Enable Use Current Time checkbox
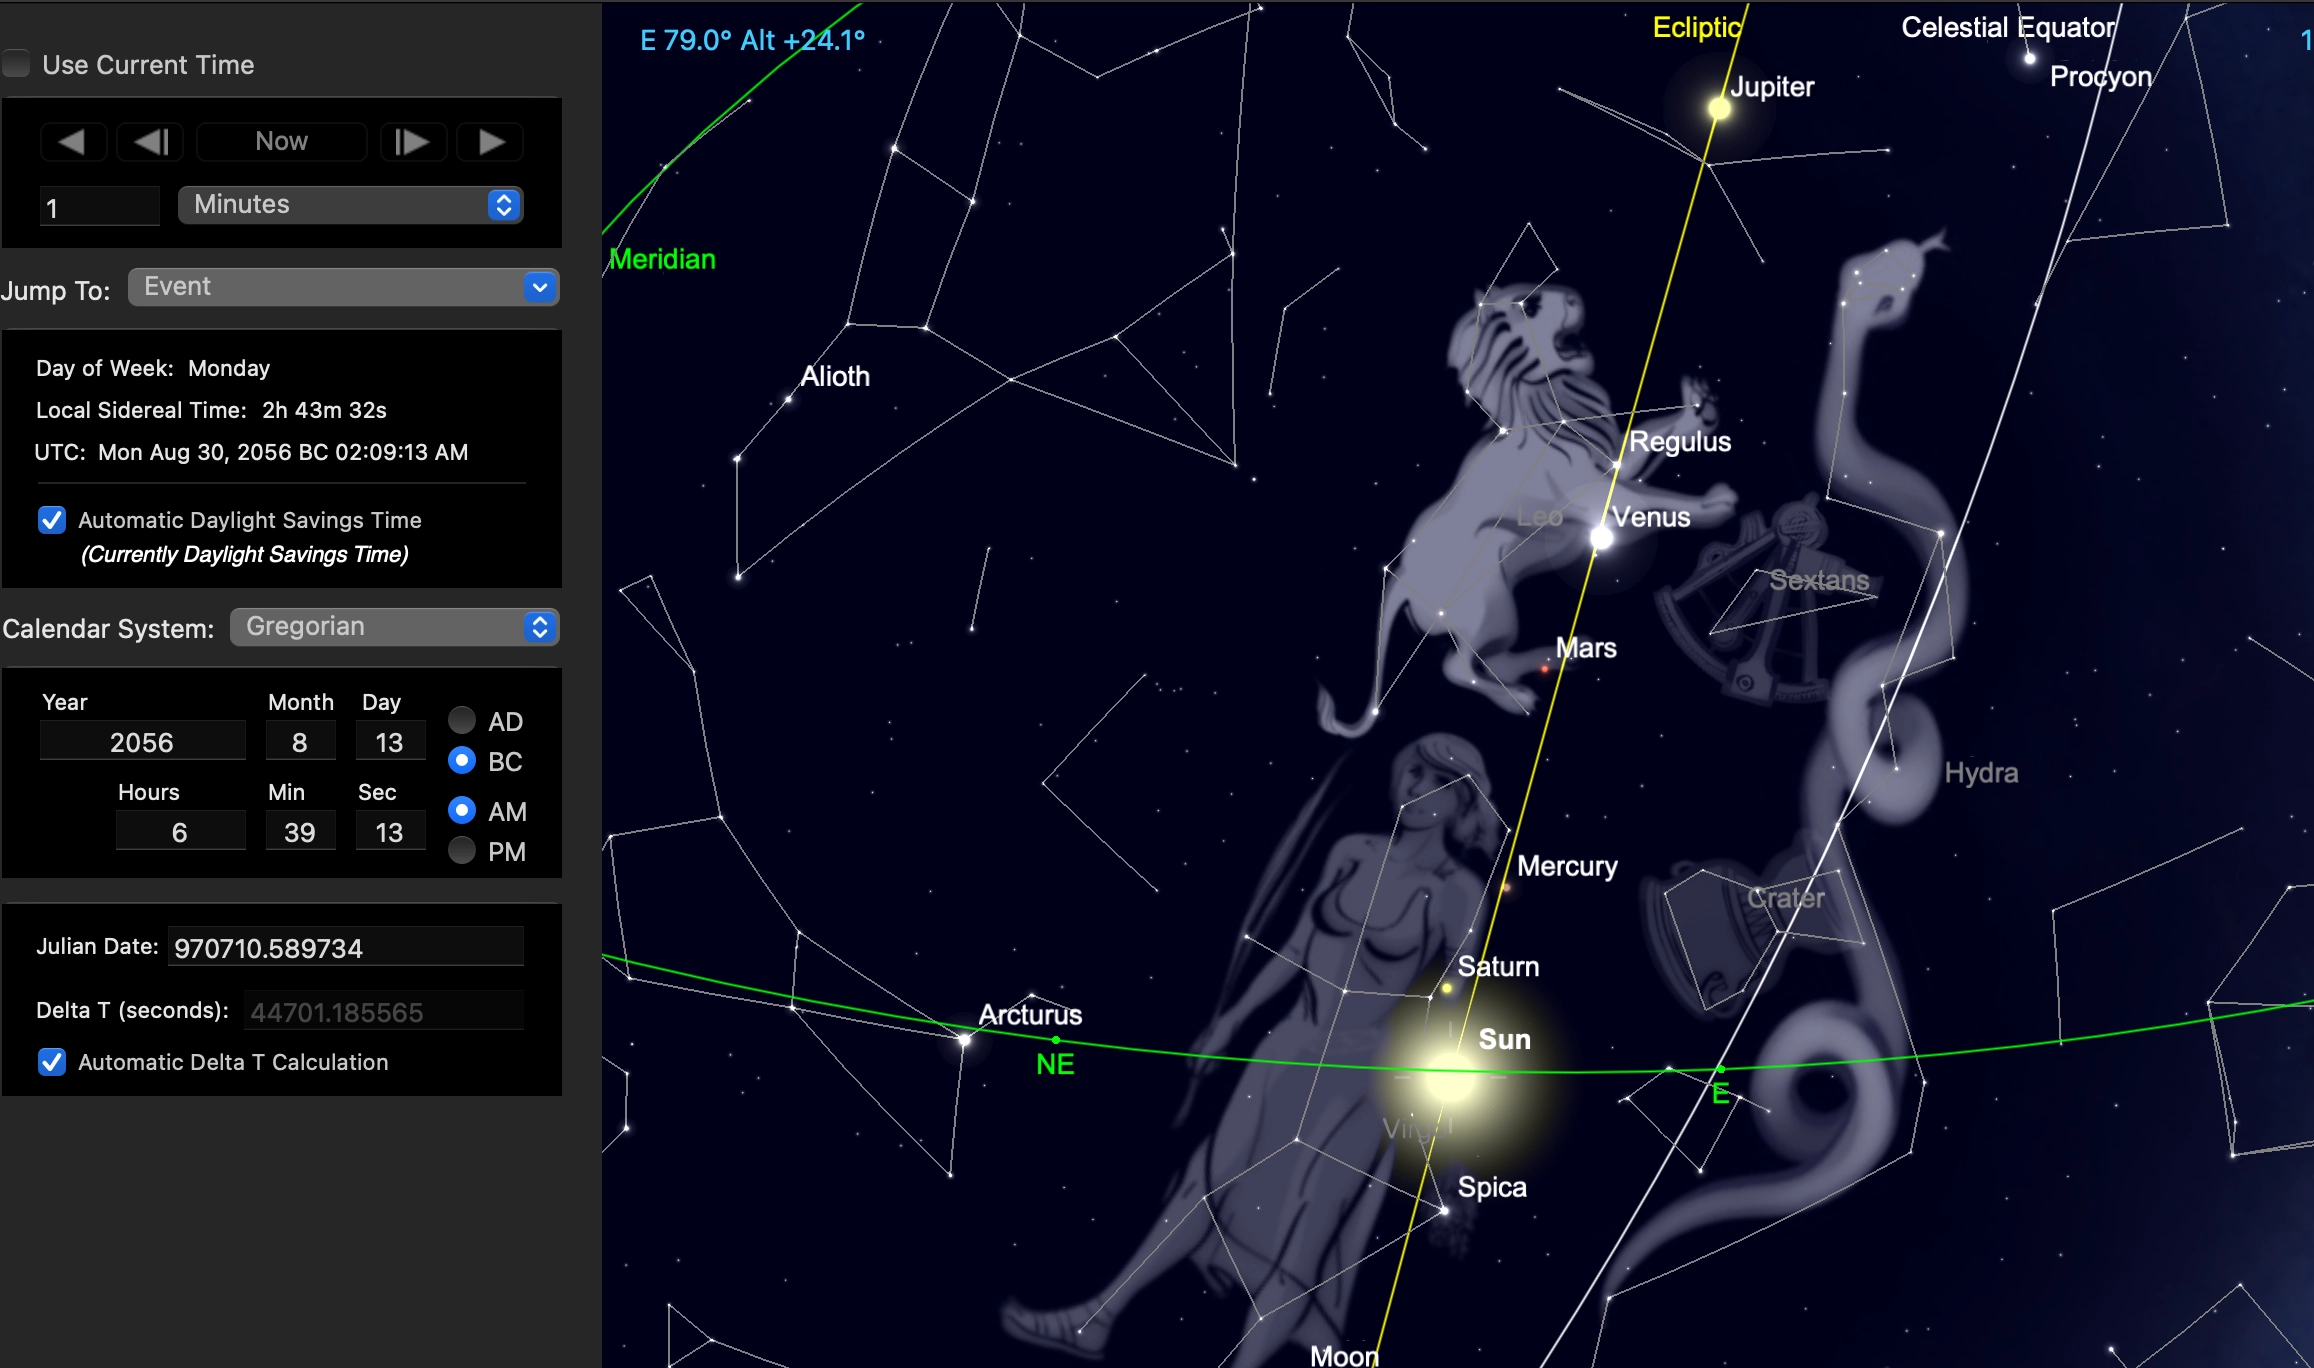The image size is (2314, 1368). [17, 65]
